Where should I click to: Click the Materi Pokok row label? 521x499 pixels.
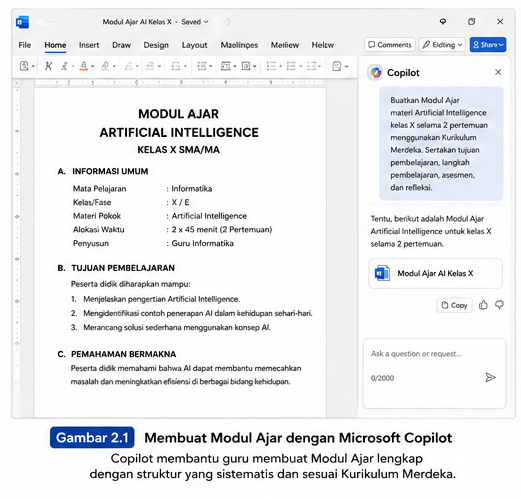(x=97, y=216)
